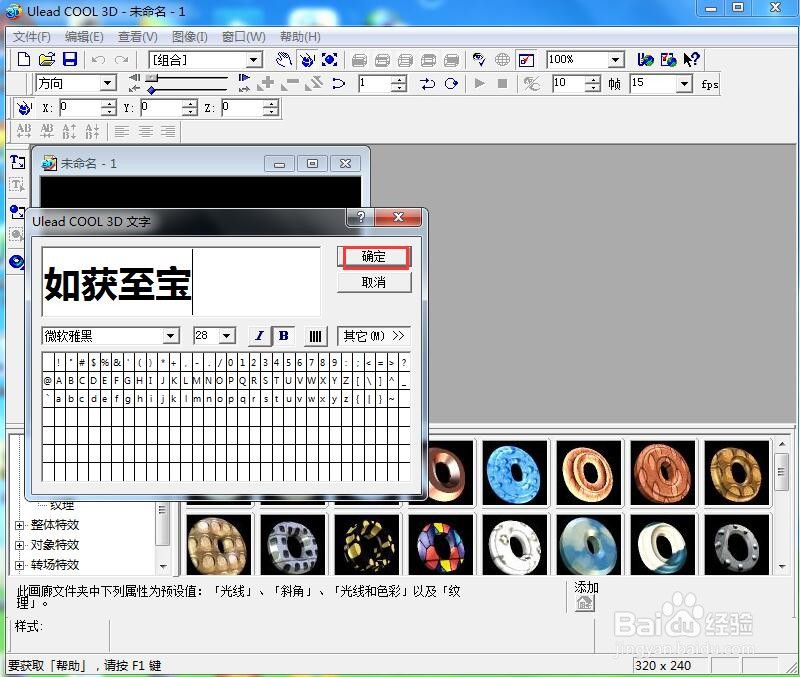The image size is (800, 677).
Task: Close the Ulead COOL 3D 文字 dialog
Action: tap(398, 217)
